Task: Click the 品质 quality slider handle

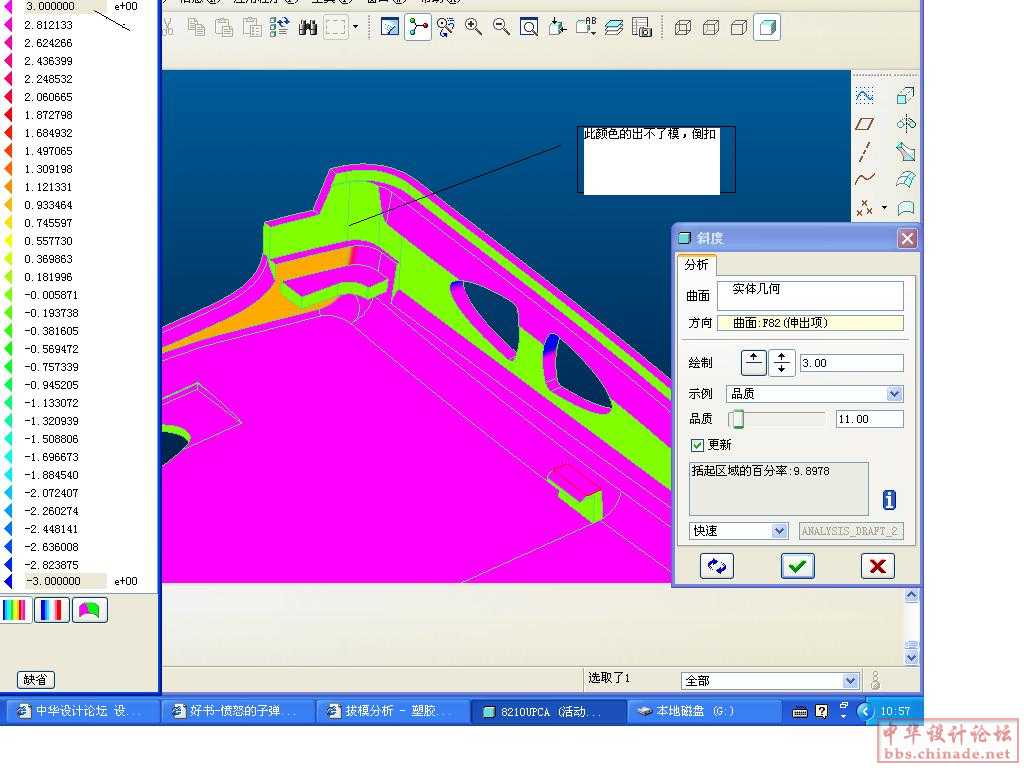Action: [738, 419]
